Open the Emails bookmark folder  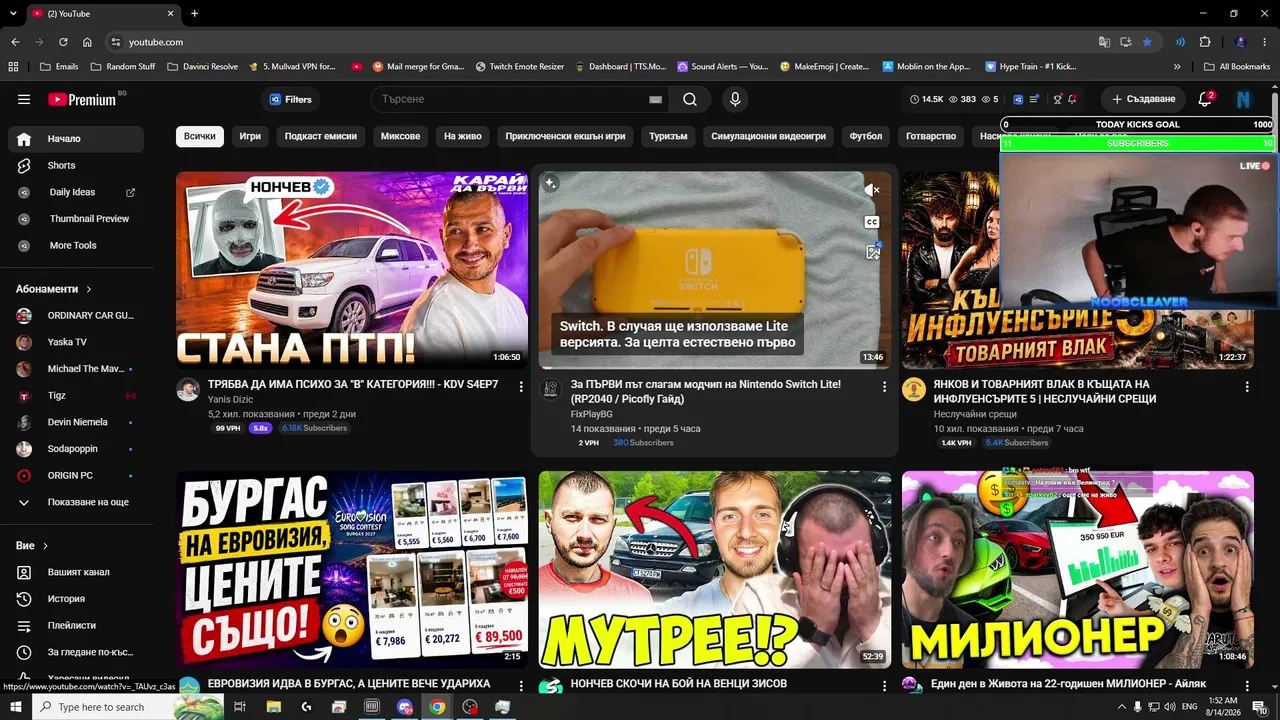59,67
